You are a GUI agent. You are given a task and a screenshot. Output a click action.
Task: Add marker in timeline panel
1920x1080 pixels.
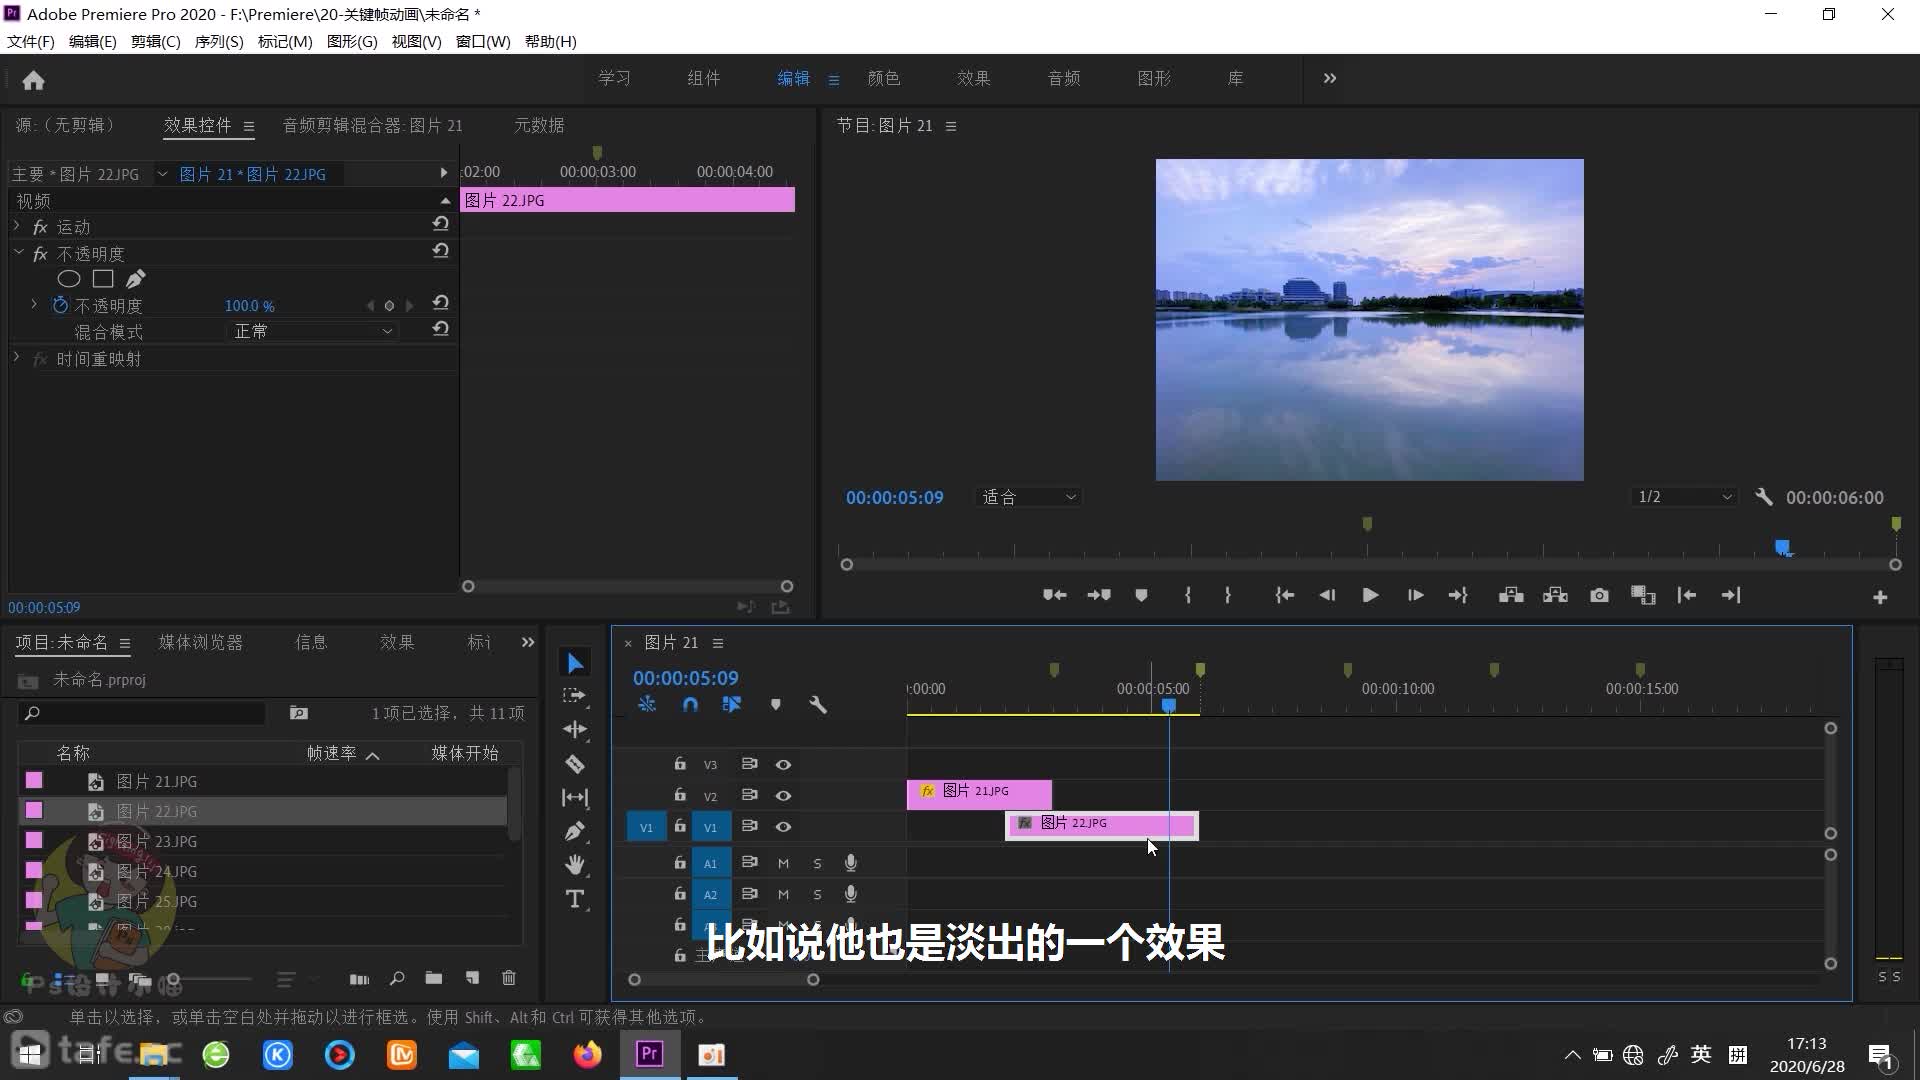click(775, 705)
